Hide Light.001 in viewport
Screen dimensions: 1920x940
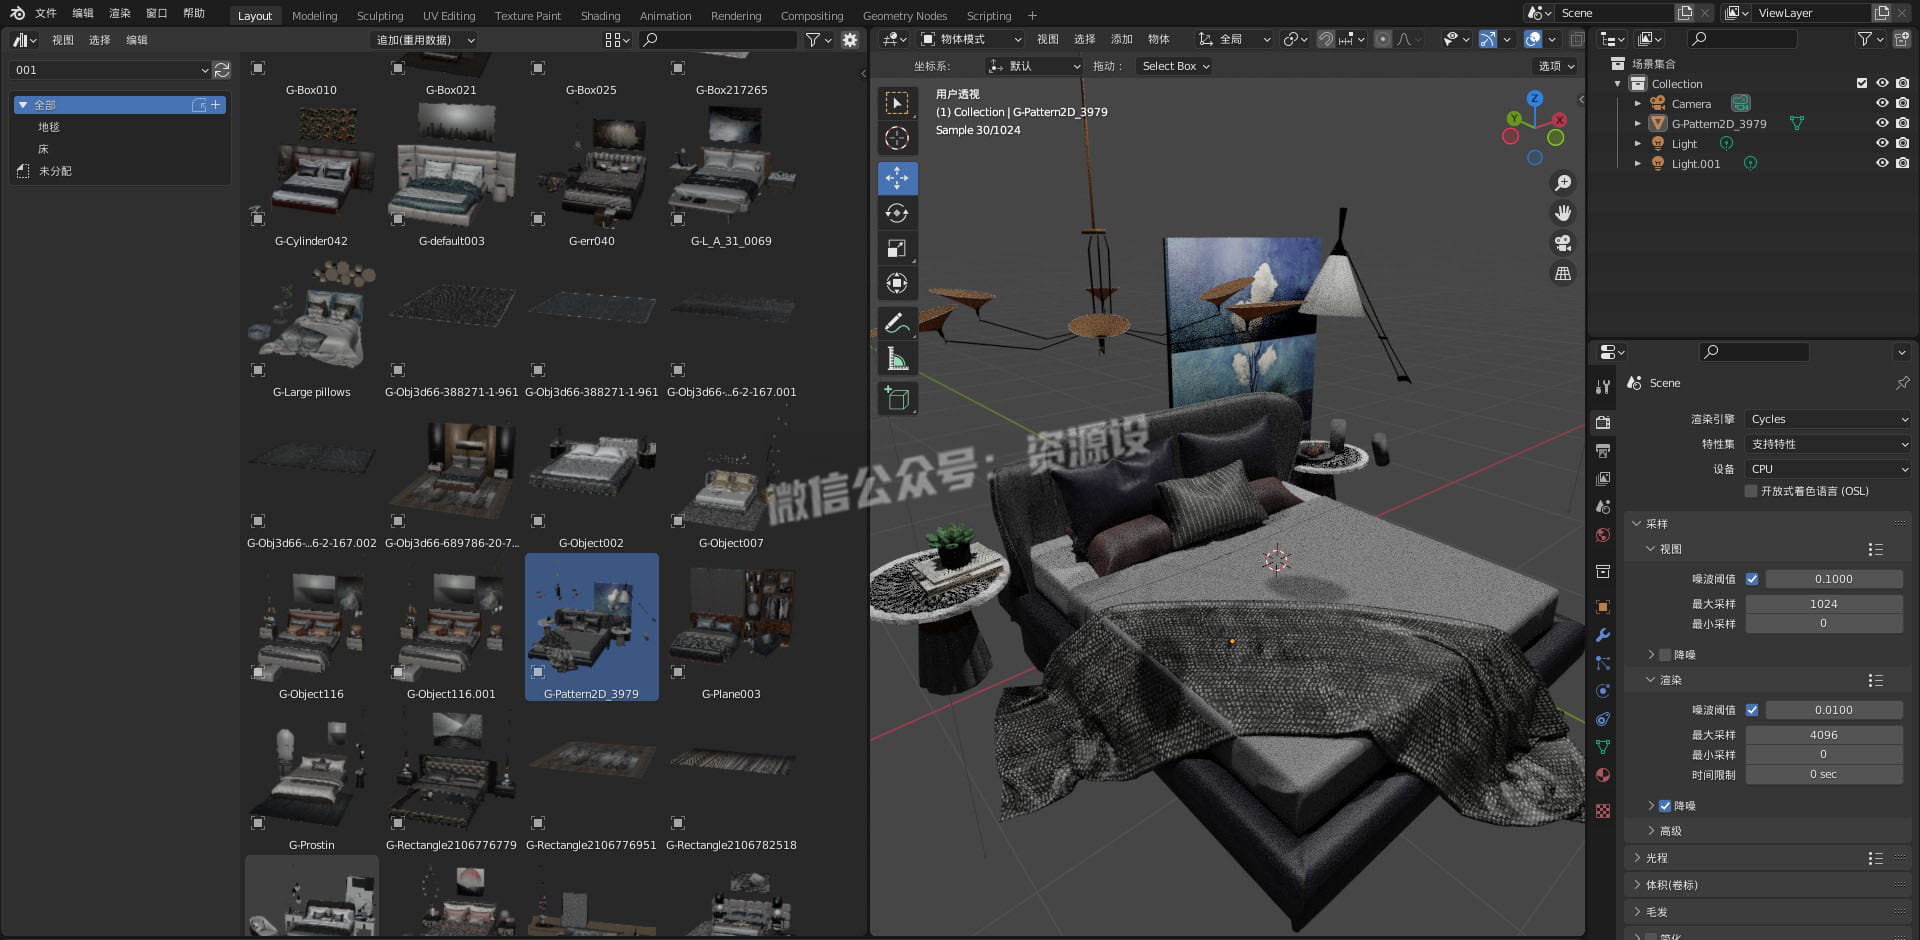(1882, 163)
